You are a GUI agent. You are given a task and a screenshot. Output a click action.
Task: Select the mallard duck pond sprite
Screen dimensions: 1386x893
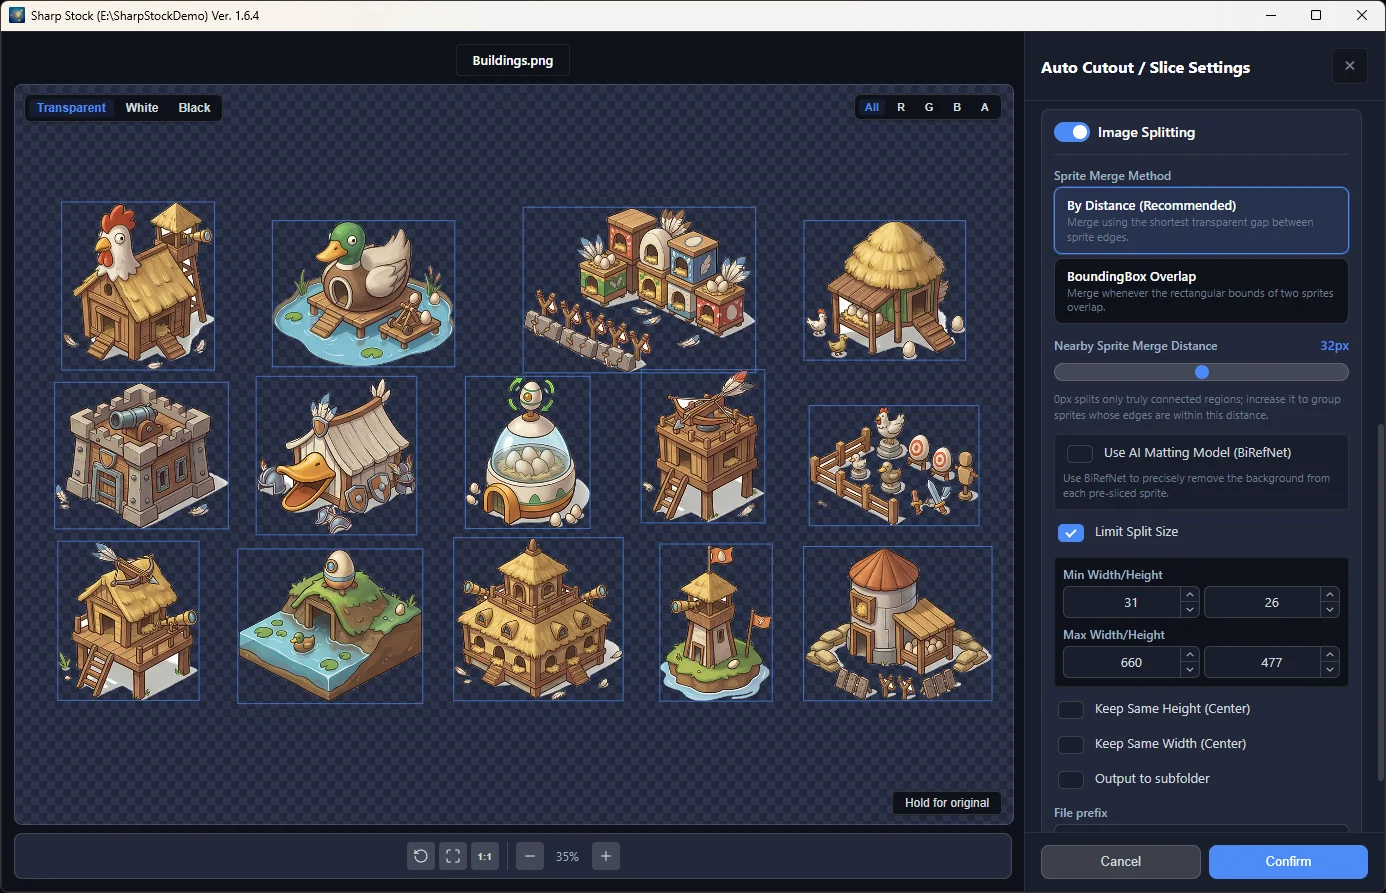click(x=363, y=293)
